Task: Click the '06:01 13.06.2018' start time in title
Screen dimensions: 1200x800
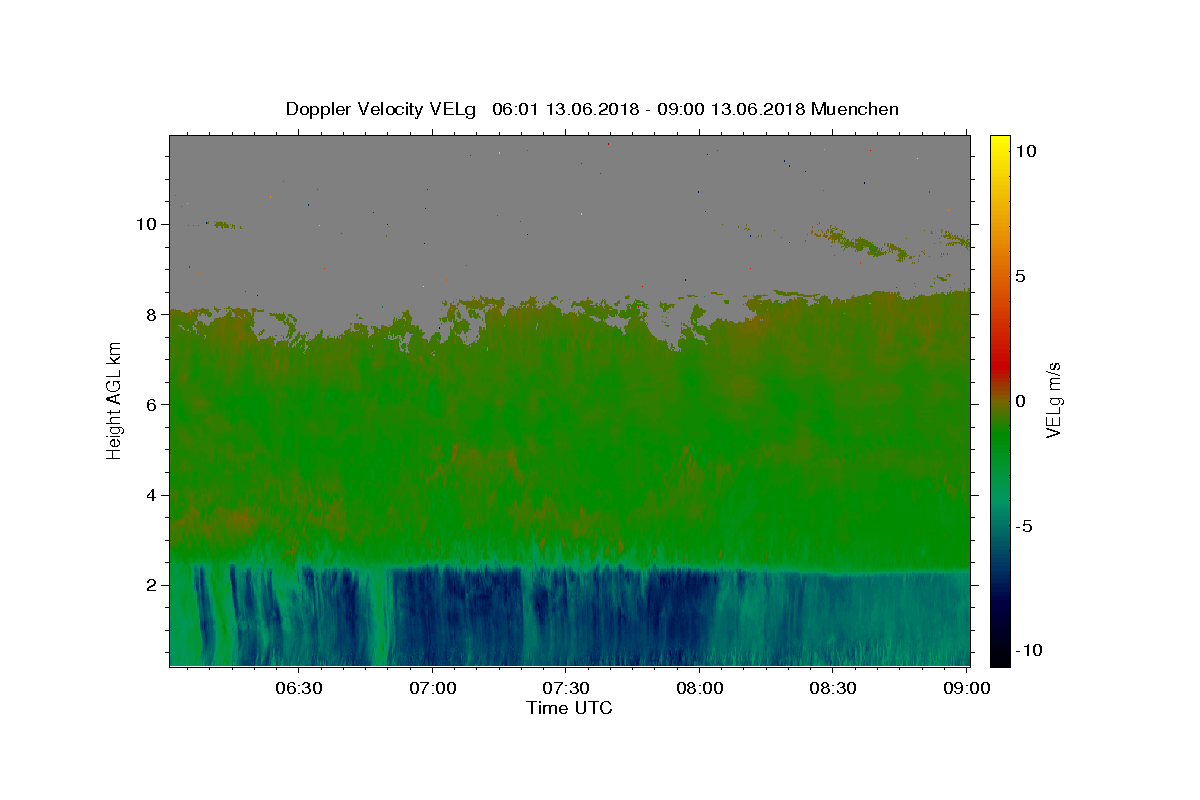Action: [566, 109]
